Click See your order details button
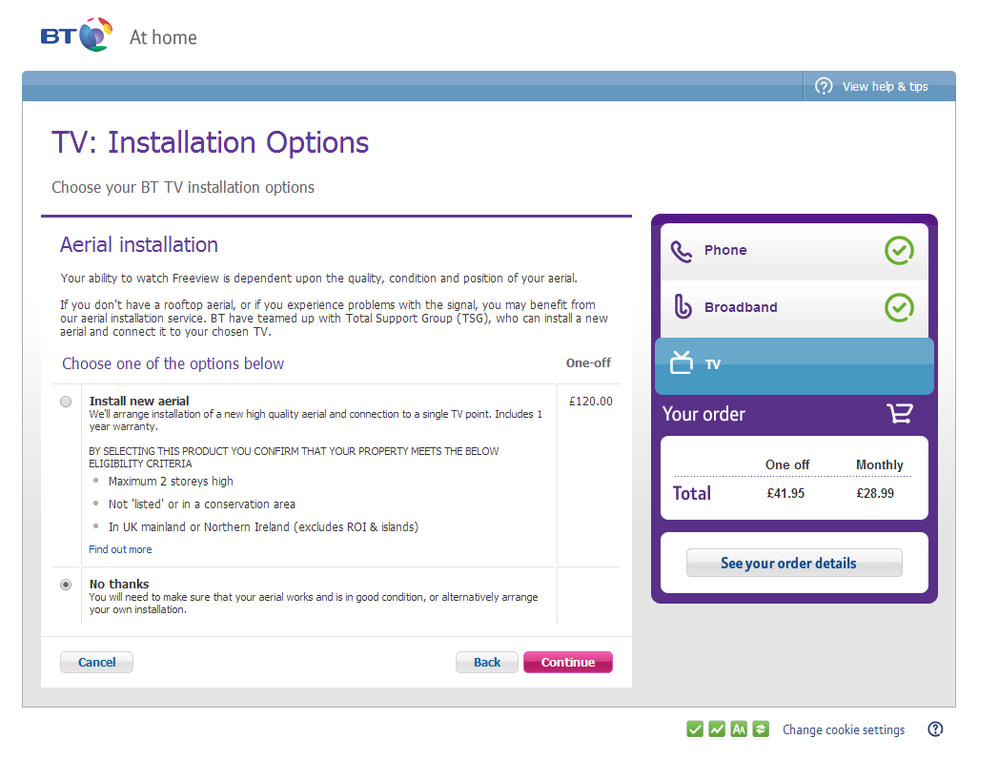 [x=794, y=563]
